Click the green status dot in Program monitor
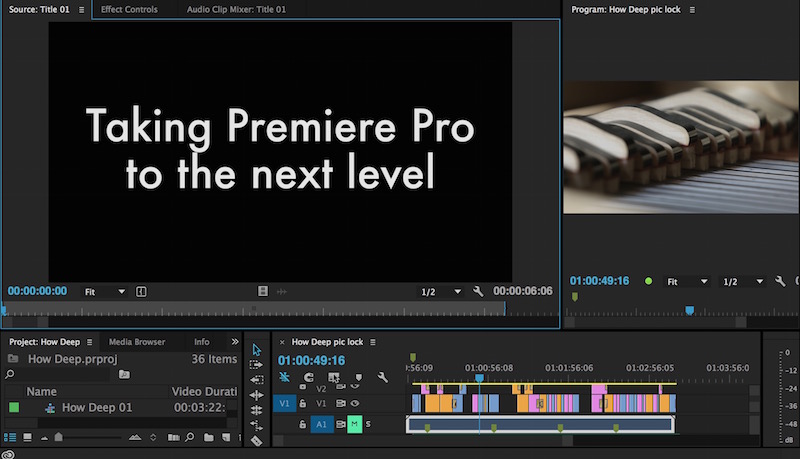The image size is (800, 459). click(x=648, y=281)
